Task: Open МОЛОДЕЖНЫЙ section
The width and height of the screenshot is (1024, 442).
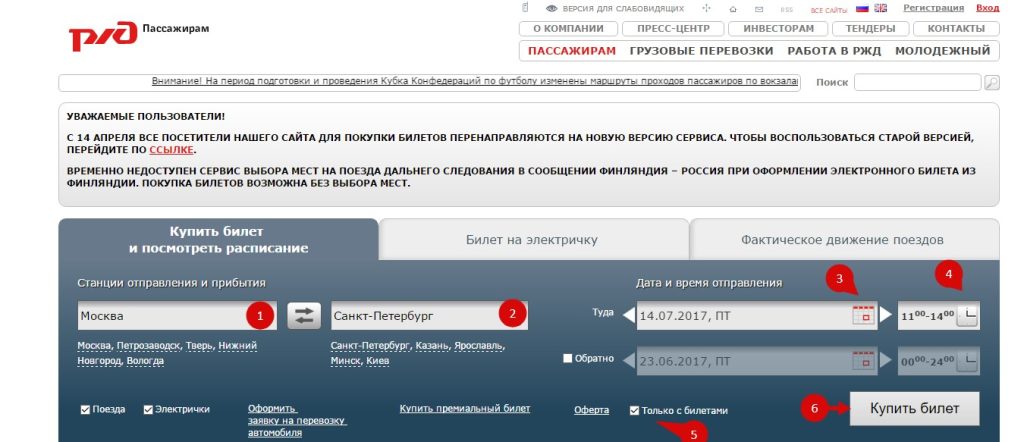Action: tap(942, 51)
